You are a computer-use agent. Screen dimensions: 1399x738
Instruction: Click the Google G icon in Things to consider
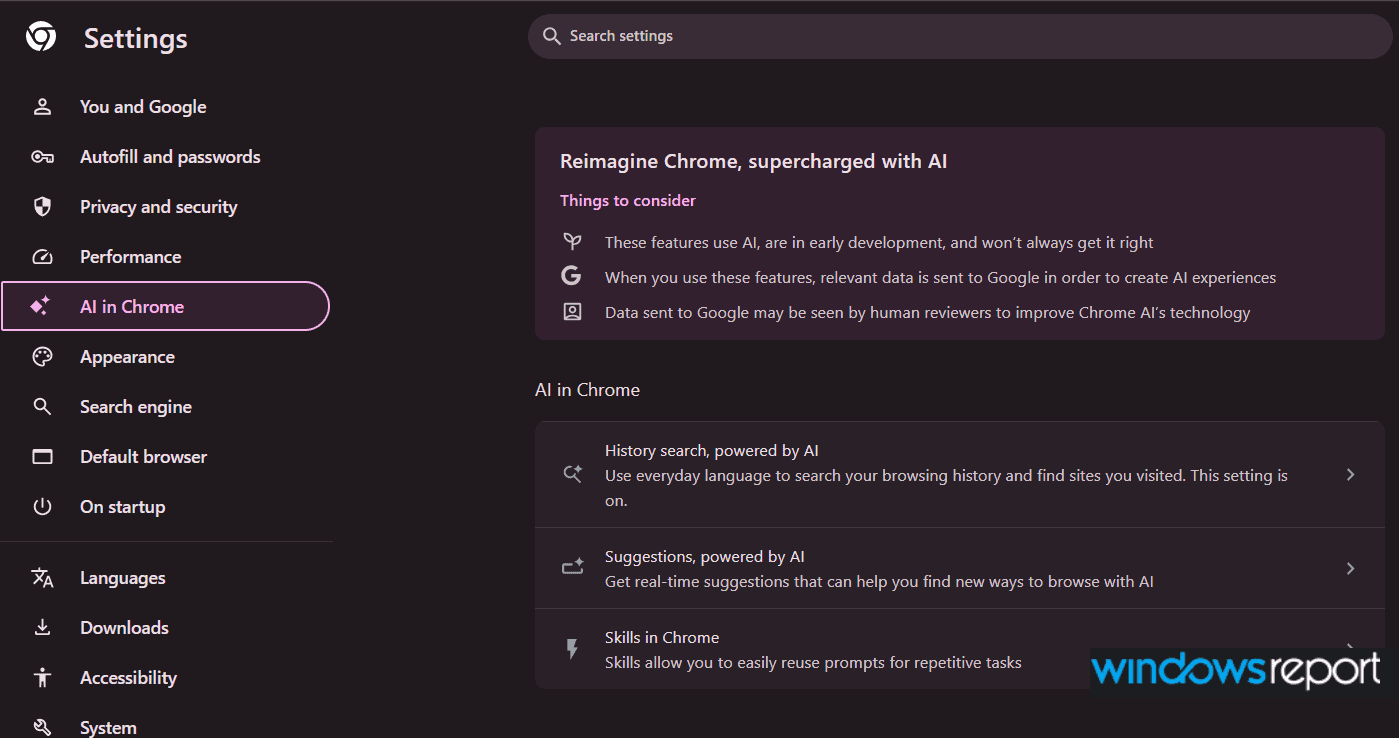[571, 277]
